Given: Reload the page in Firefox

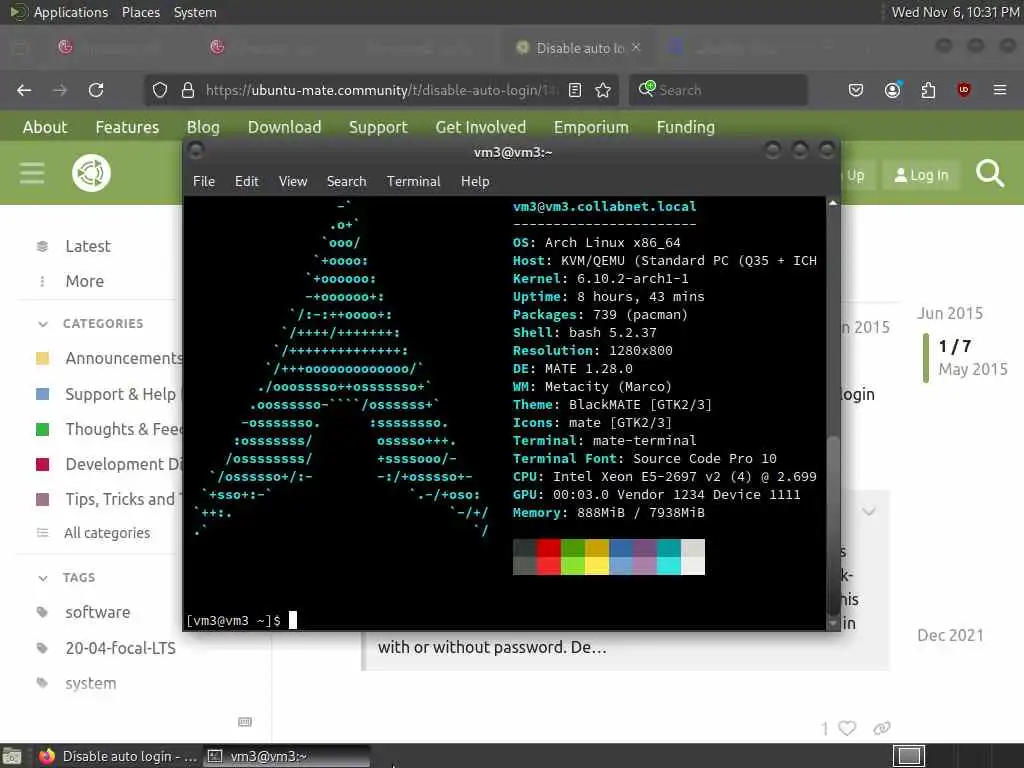Looking at the screenshot, I should (x=96, y=90).
